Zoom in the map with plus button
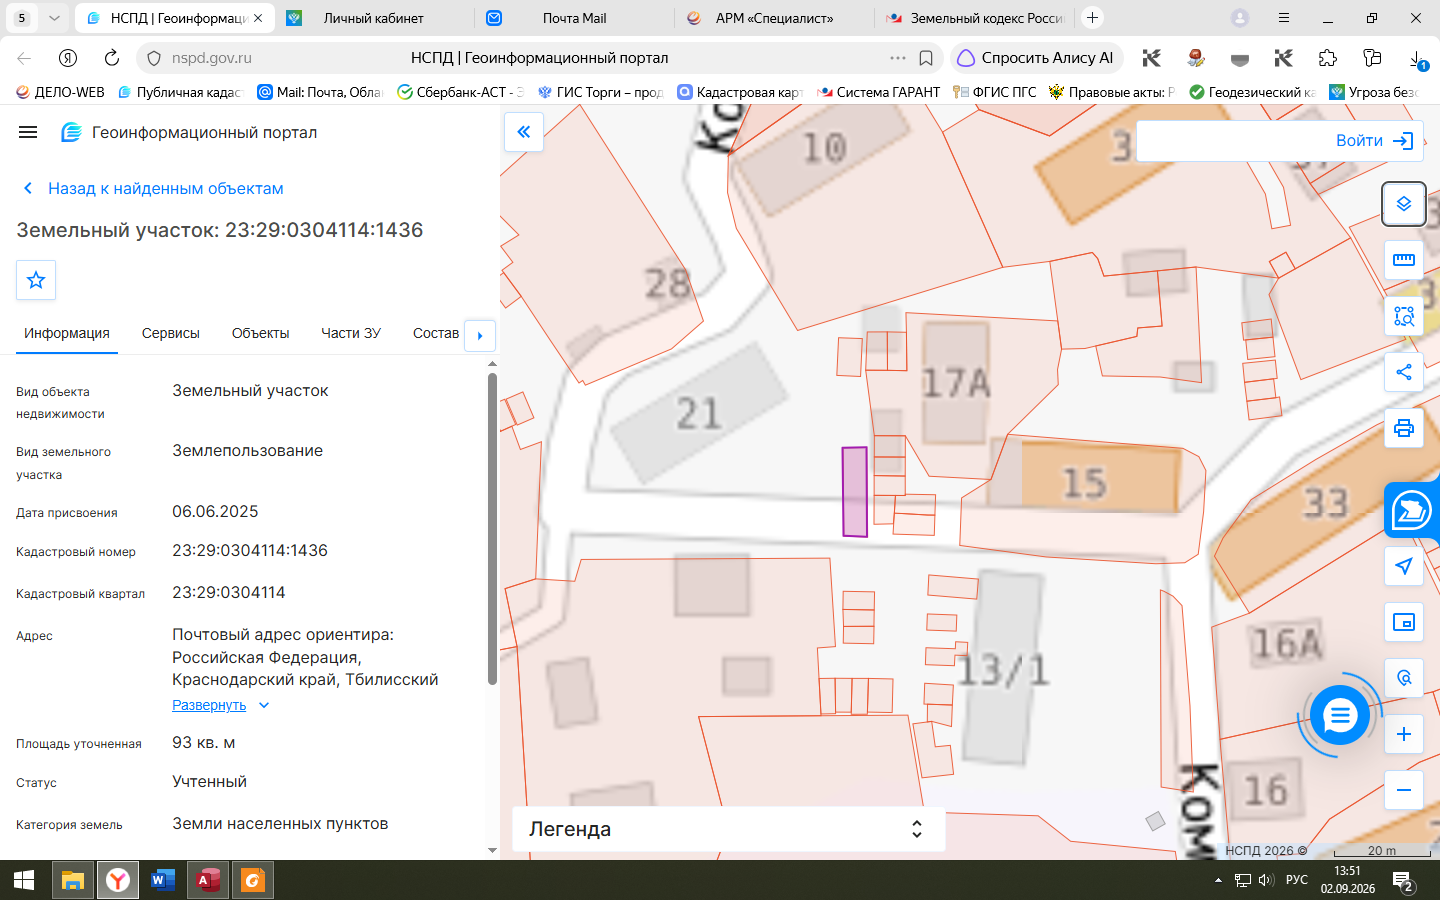 1404,734
